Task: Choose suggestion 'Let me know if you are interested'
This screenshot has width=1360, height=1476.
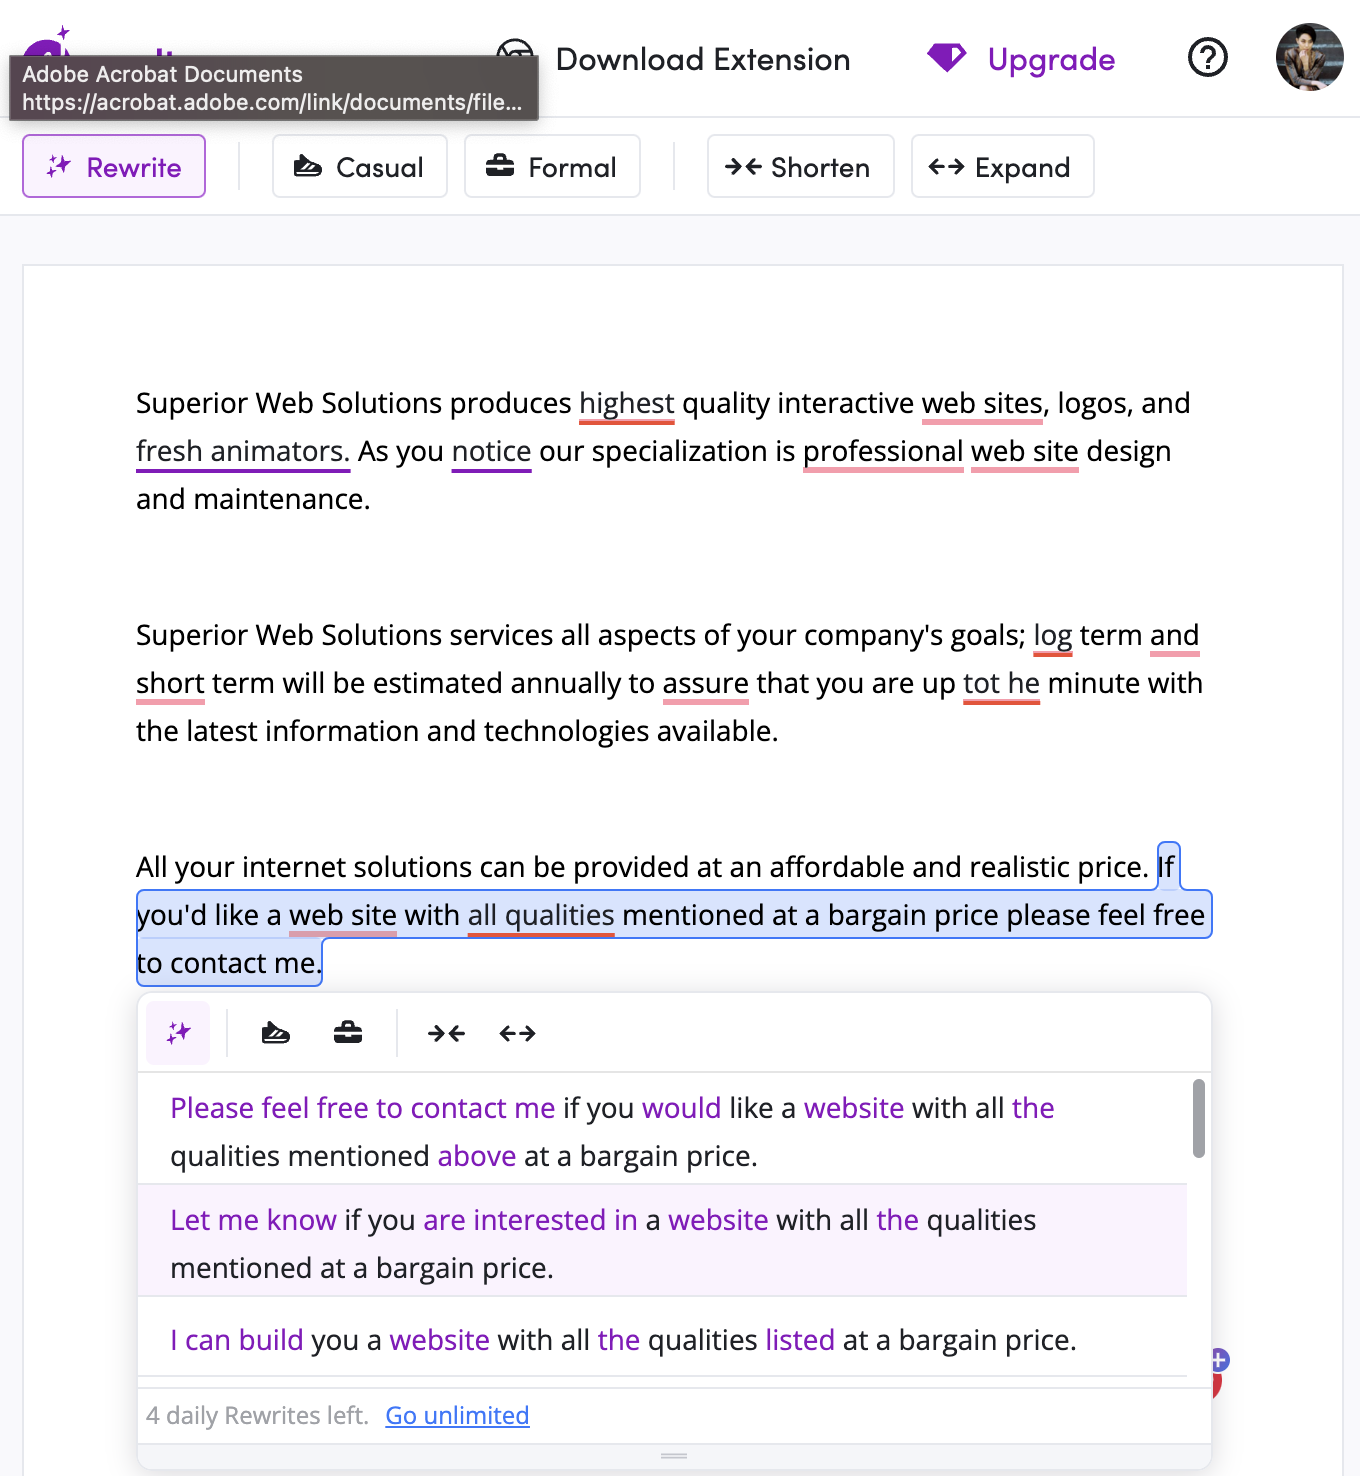Action: pos(662,1242)
